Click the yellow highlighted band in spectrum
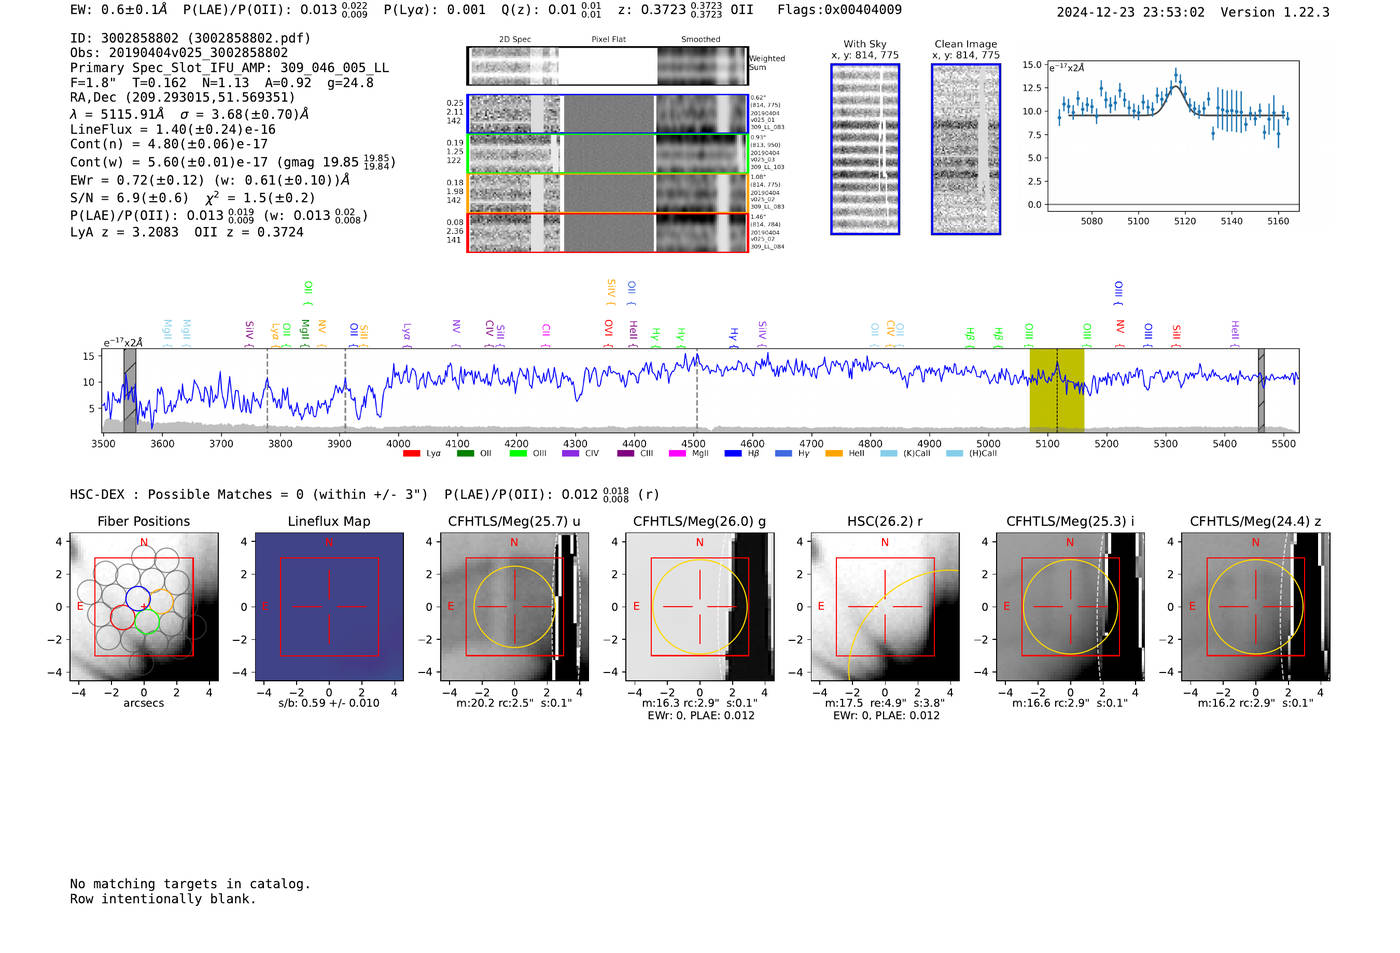Viewport: 1400px width, 953px height. (x=1057, y=390)
